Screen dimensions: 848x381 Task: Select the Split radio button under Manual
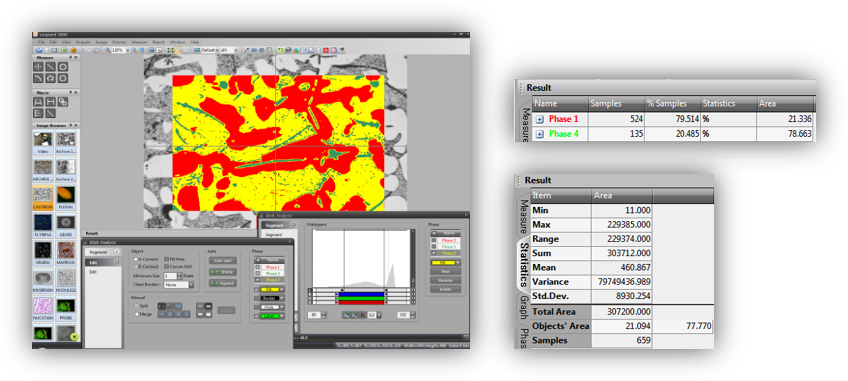[136, 306]
